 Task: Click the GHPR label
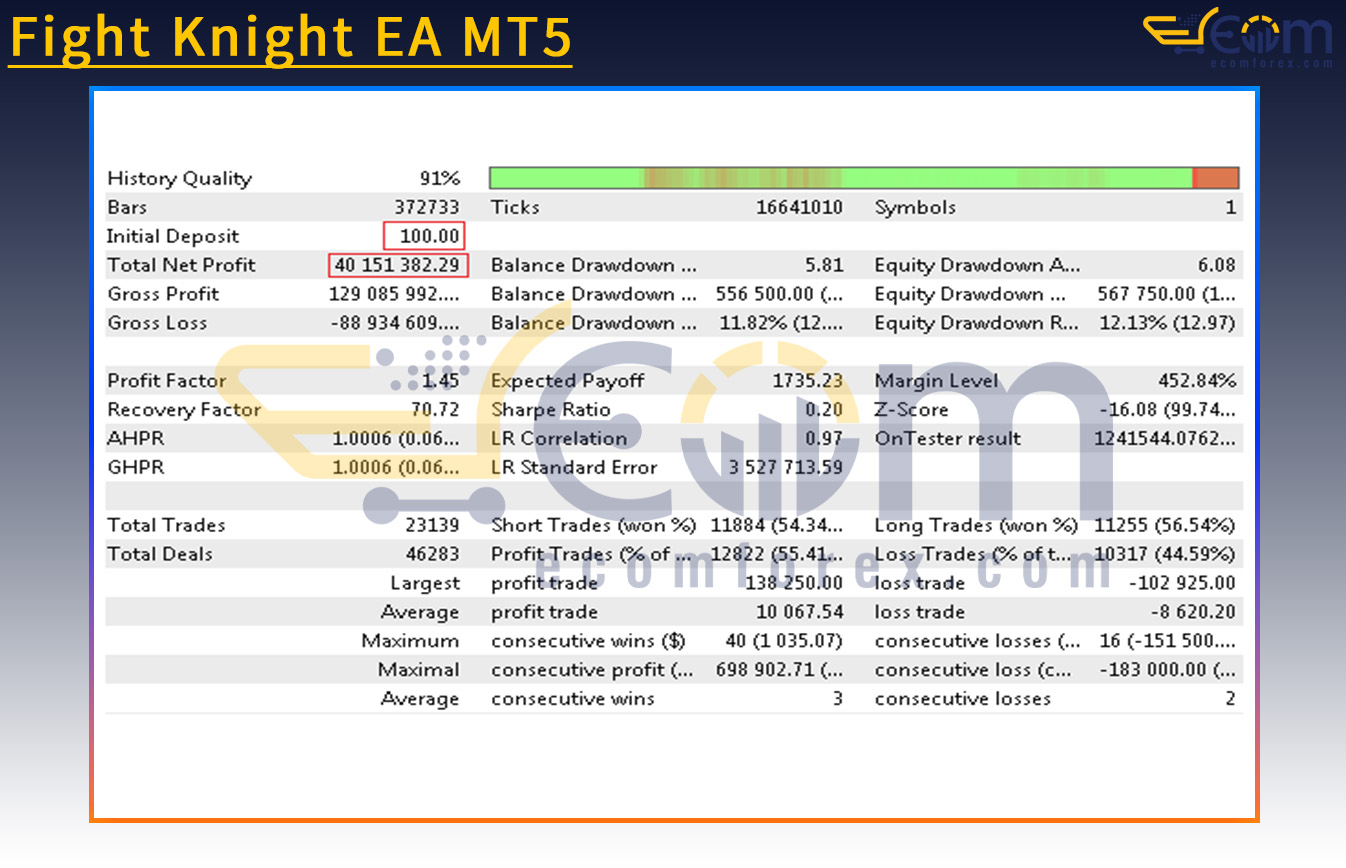136,469
